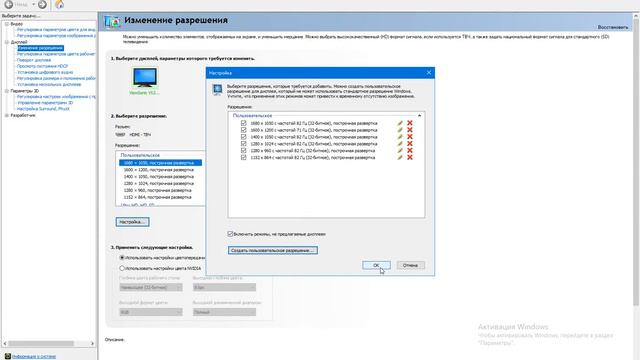Click the scroll-right arrow in task pane
640x360 pixels.
92,344
